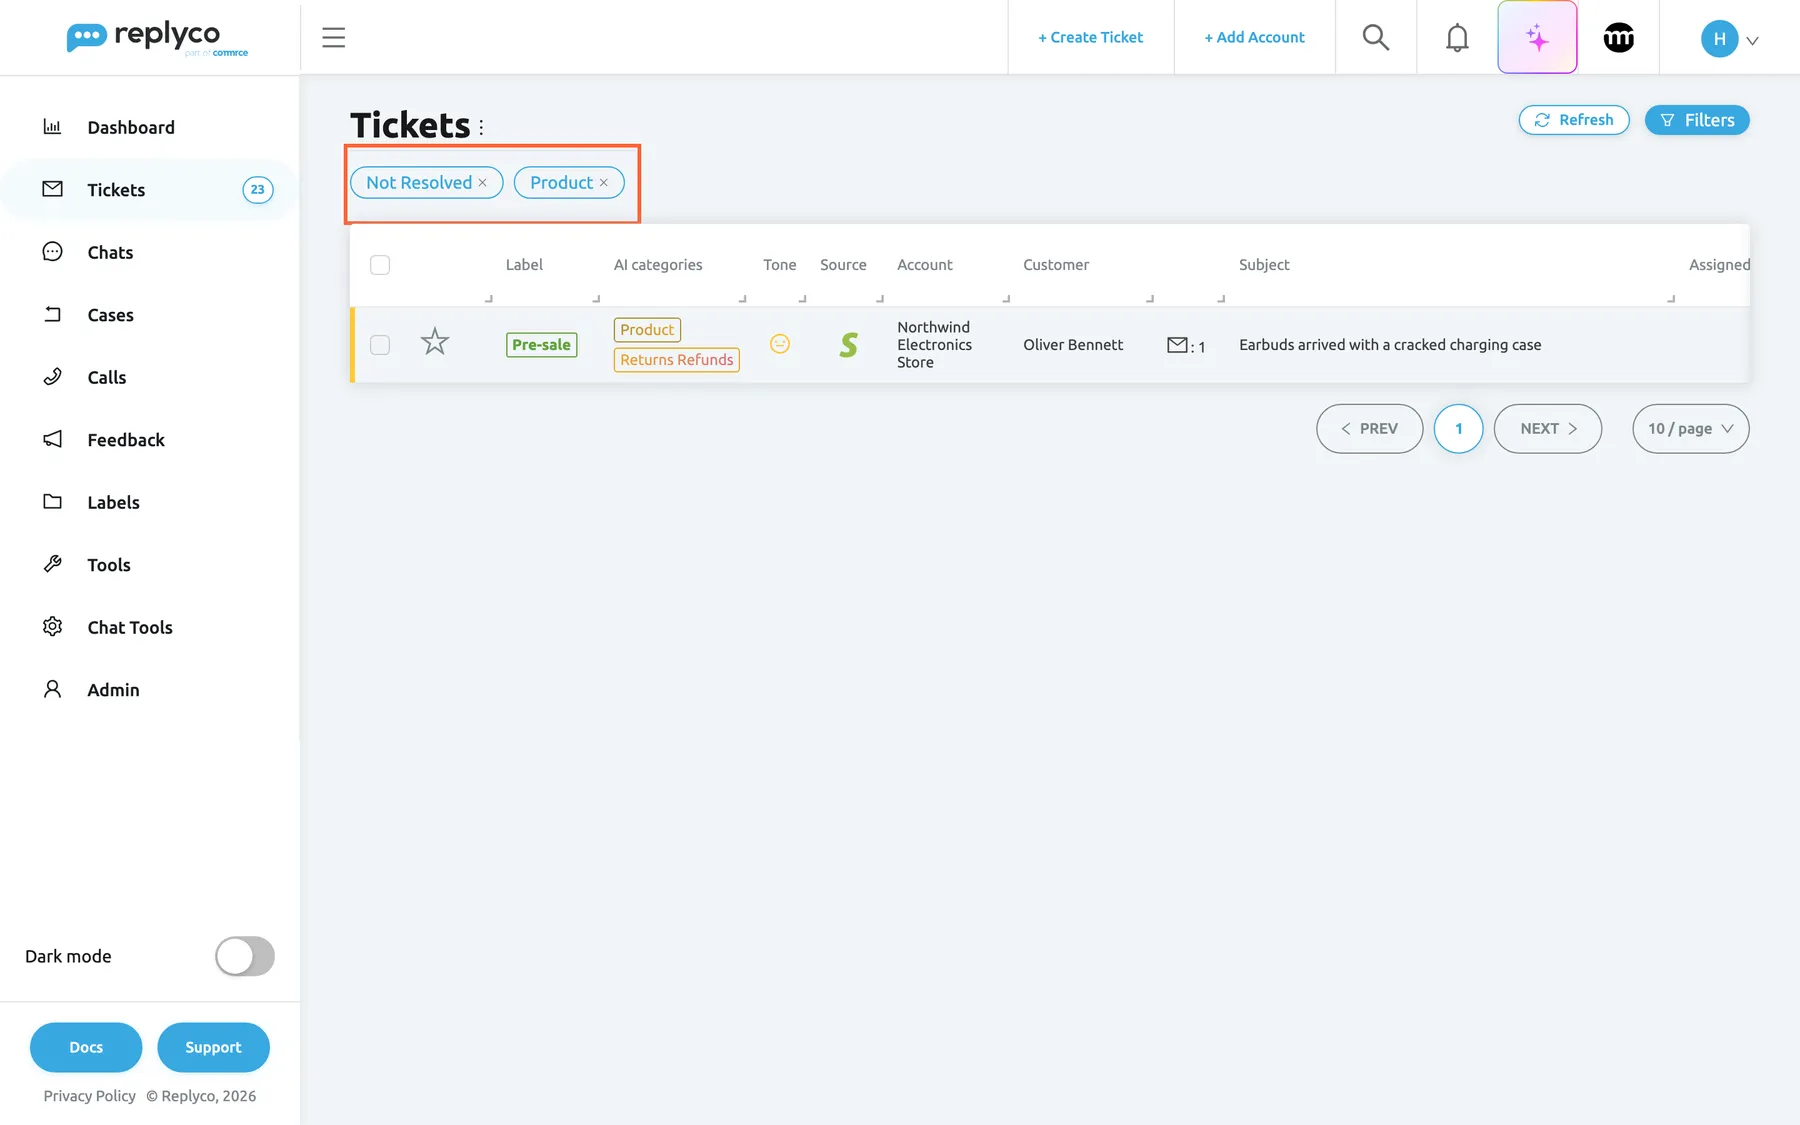This screenshot has width=1800, height=1125.
Task: Open Dashboard in sidebar
Action: (x=131, y=127)
